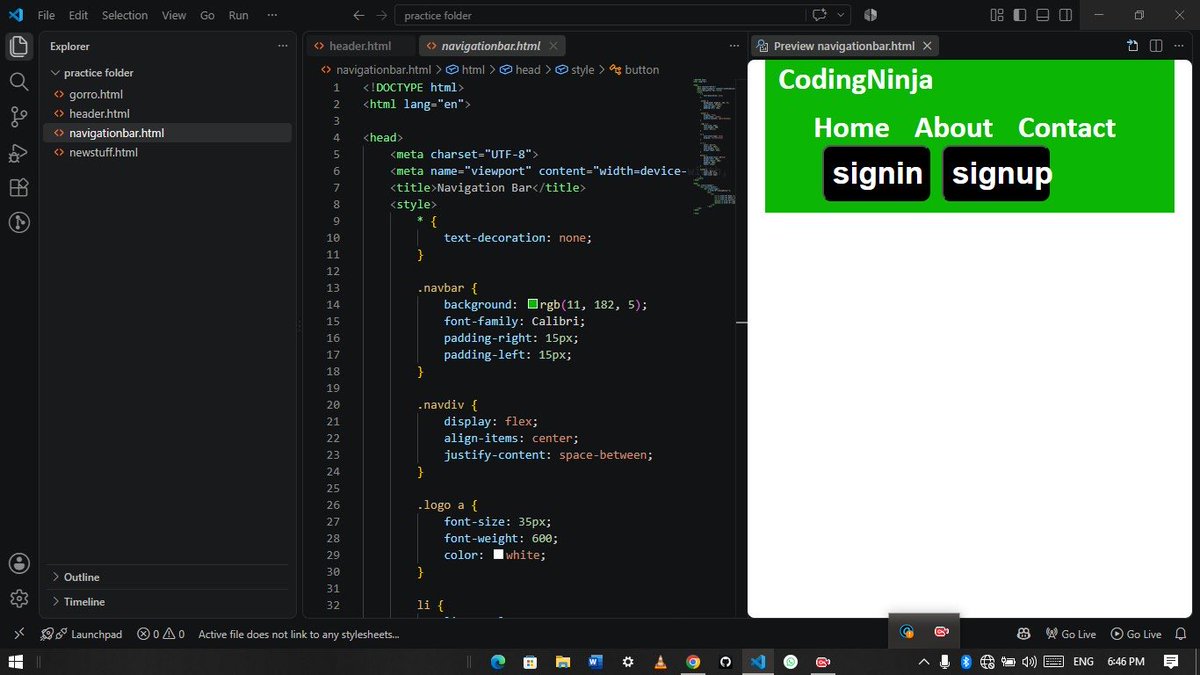Click the Launchpad status bar item

pyautogui.click(x=82, y=634)
